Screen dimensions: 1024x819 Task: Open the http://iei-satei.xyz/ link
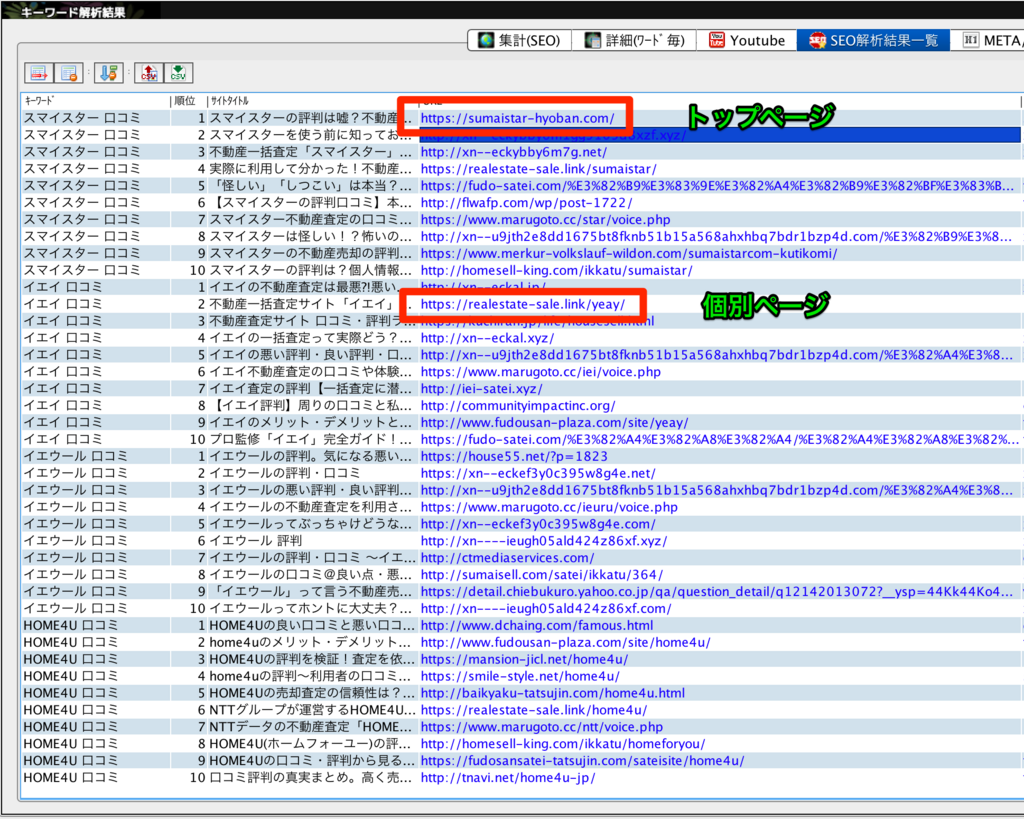point(481,389)
